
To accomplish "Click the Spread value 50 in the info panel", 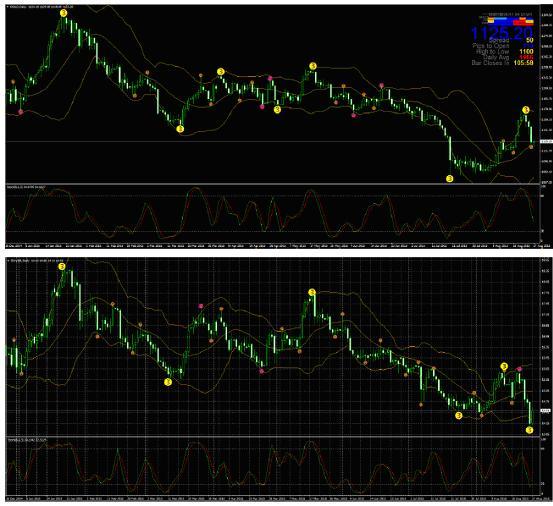I will pyautogui.click(x=529, y=40).
